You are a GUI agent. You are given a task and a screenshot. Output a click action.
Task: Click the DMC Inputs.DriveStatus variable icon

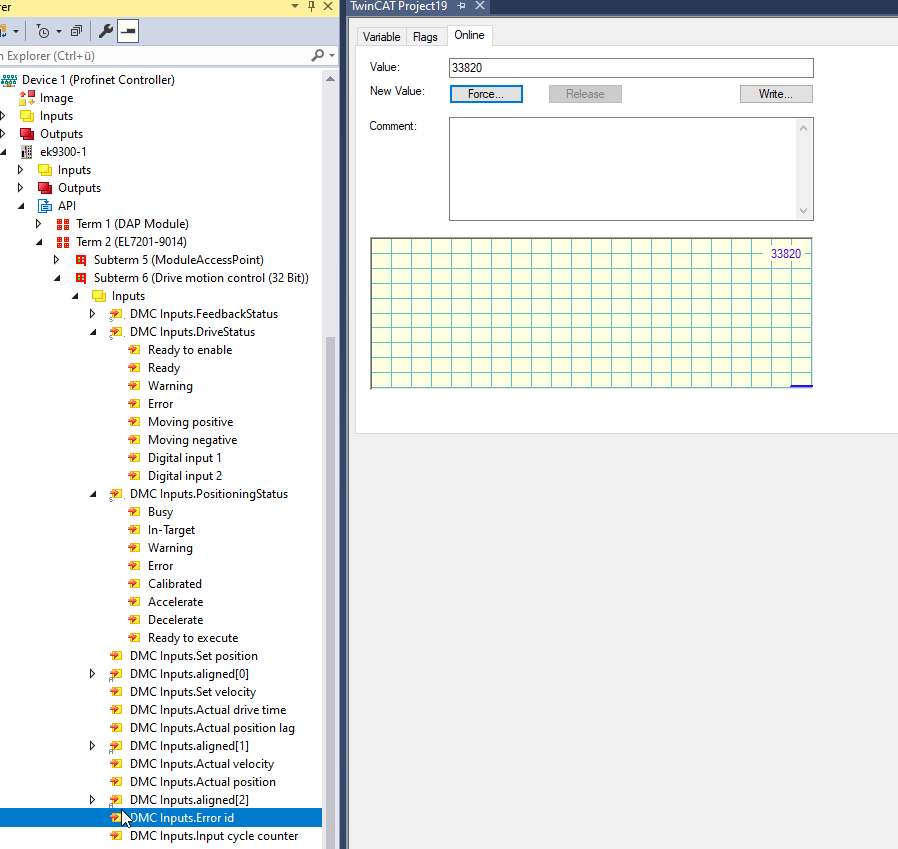116,332
